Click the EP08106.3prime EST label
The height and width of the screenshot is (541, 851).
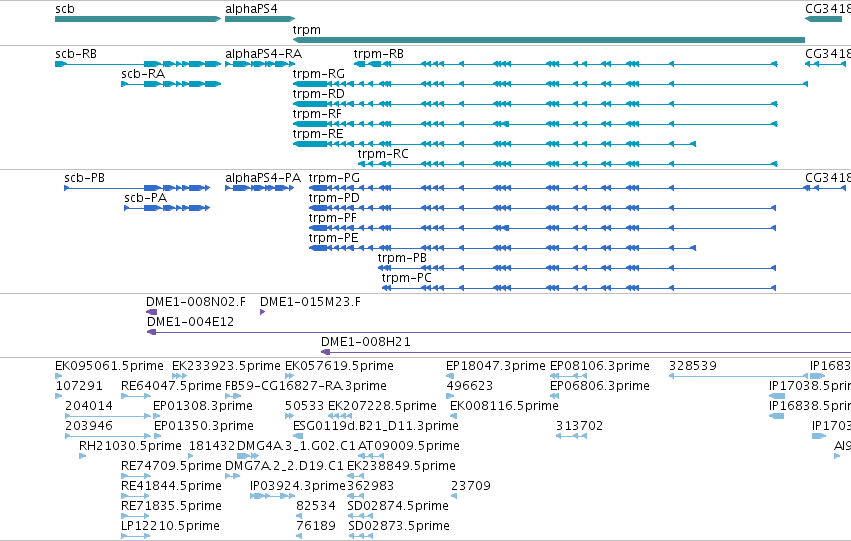[600, 366]
